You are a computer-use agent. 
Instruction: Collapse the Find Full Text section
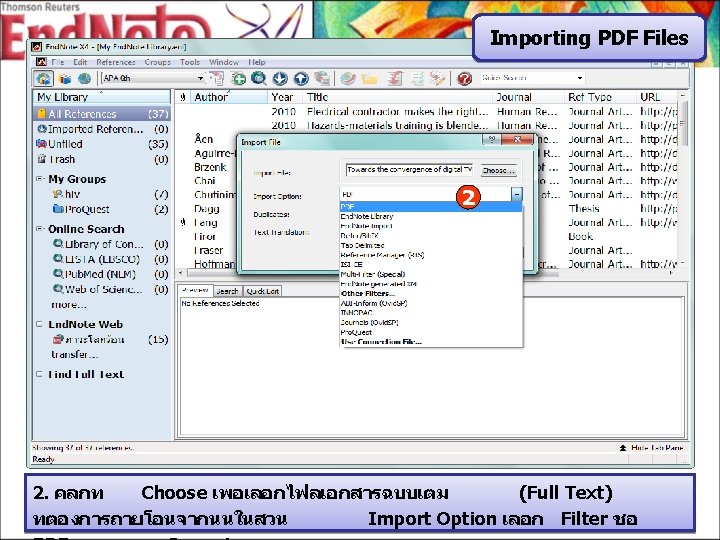click(40, 374)
